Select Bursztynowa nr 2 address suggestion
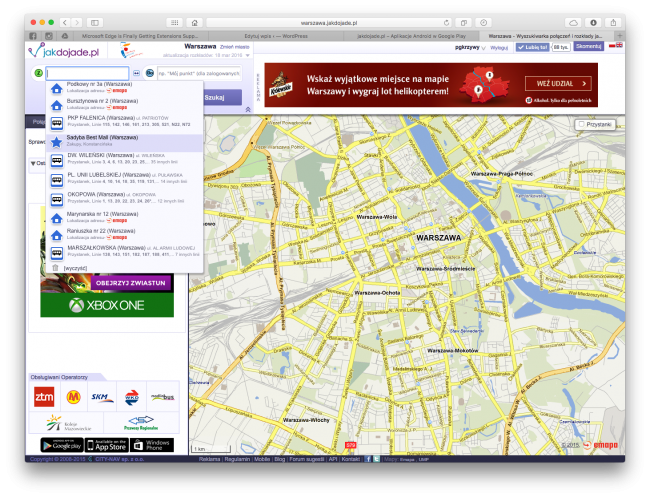 [x=125, y=104]
